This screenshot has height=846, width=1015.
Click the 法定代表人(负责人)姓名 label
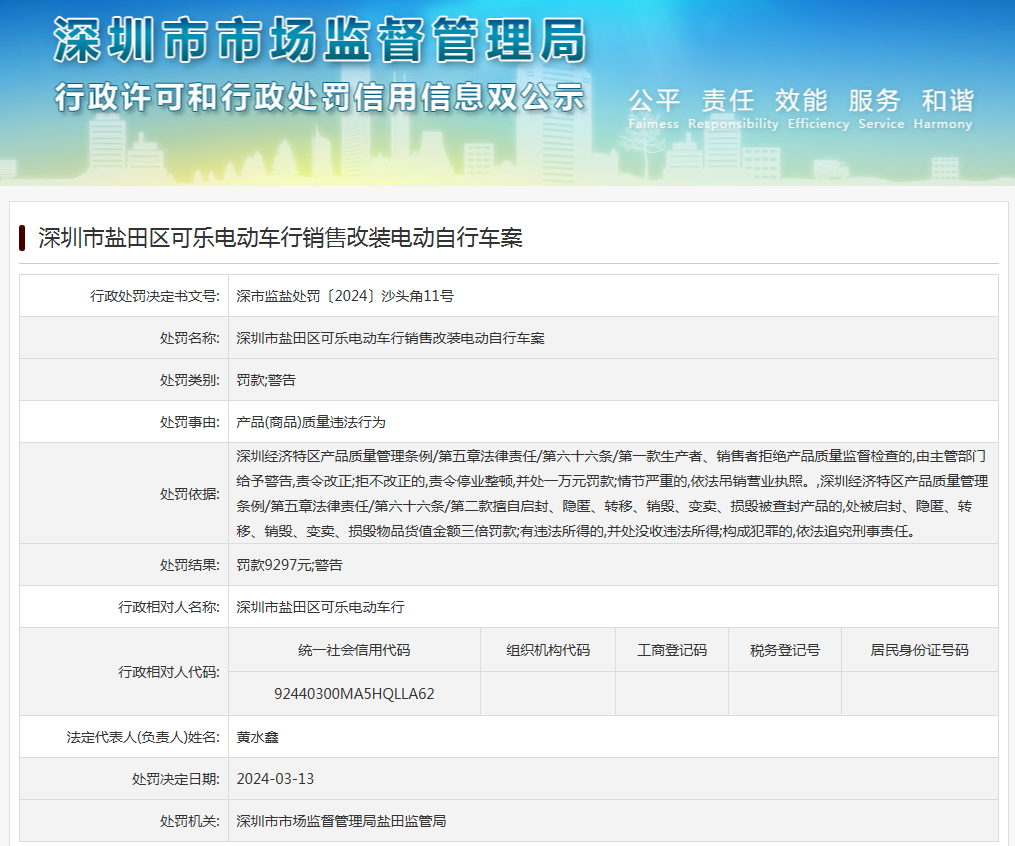click(143, 737)
